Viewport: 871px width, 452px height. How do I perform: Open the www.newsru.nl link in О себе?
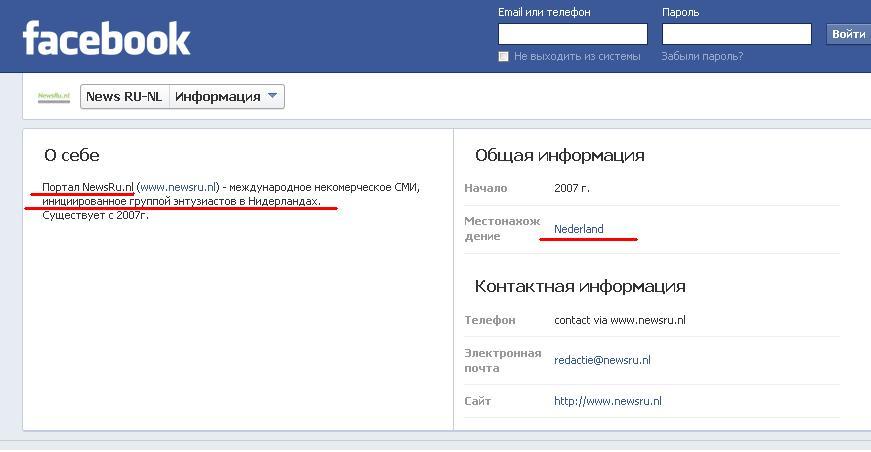tap(178, 188)
